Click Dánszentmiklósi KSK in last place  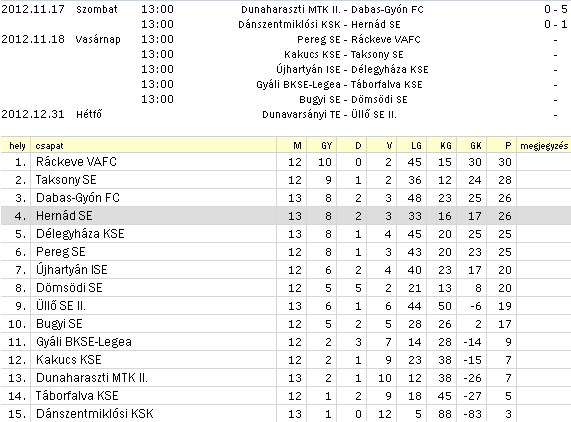pos(95,414)
